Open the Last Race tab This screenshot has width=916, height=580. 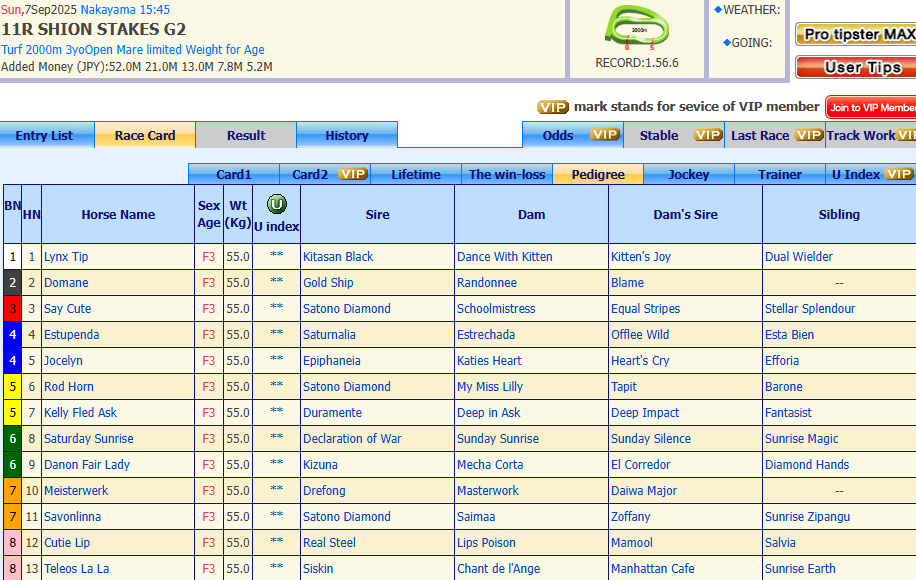pyautogui.click(x=775, y=135)
